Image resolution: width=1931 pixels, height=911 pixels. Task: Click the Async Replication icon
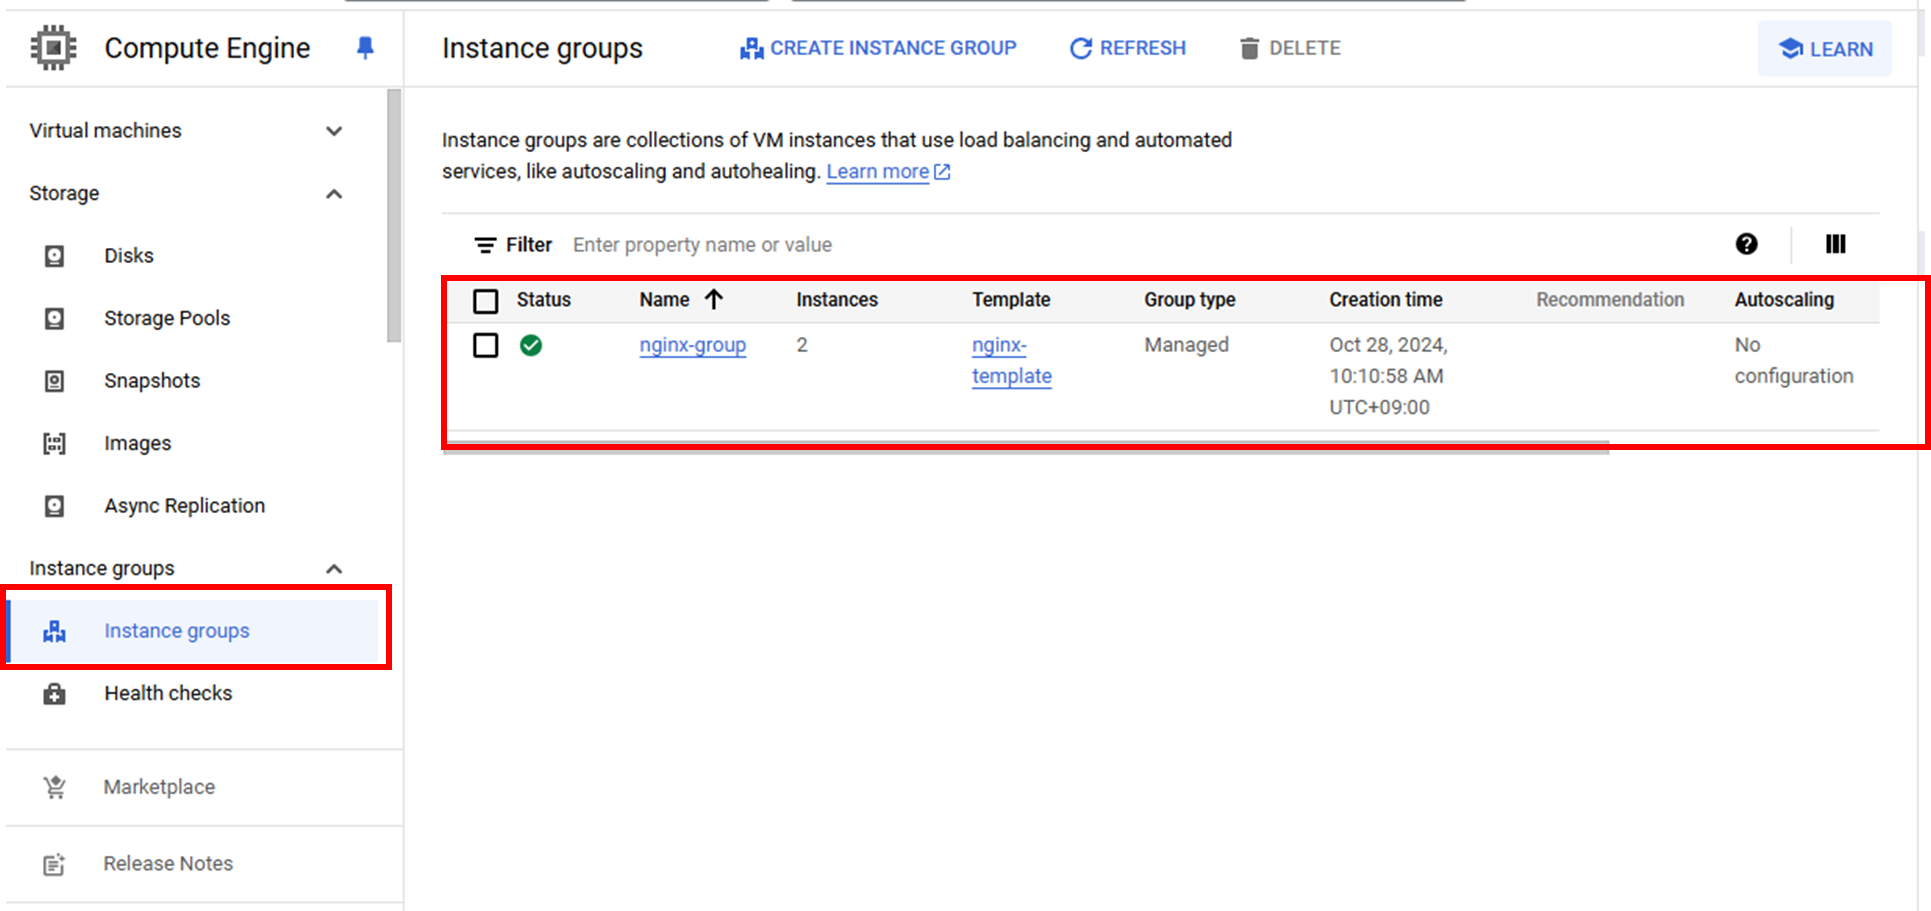click(55, 506)
